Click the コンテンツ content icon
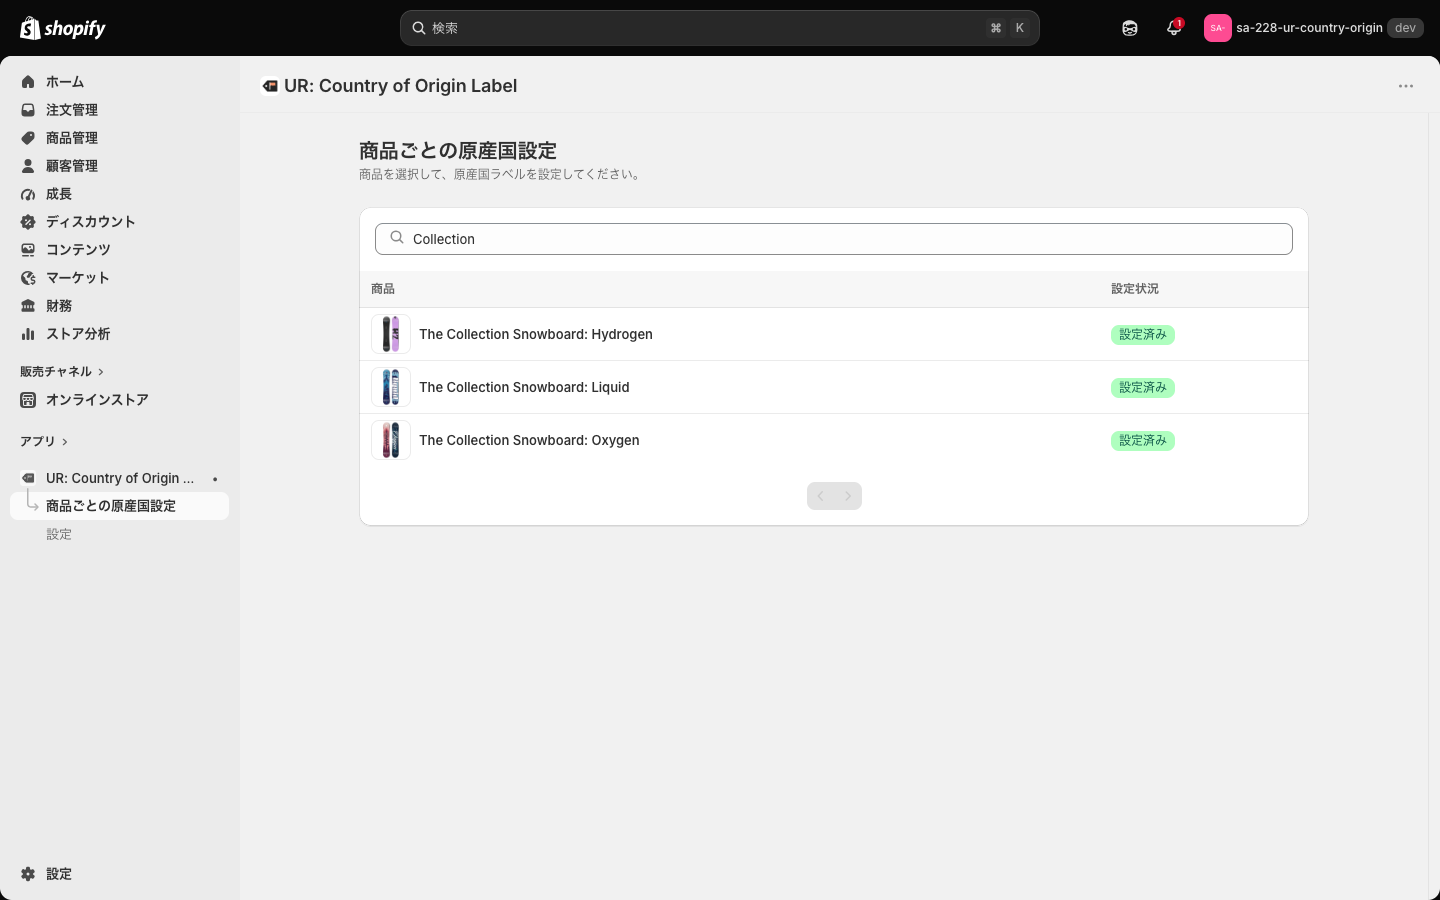 point(28,250)
